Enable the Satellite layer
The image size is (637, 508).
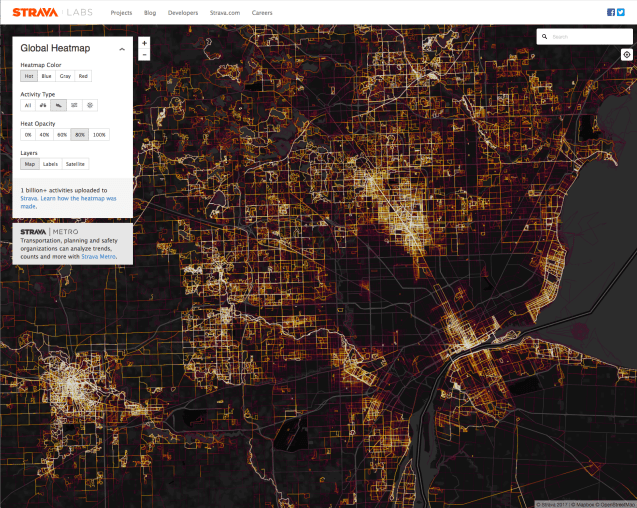75,163
